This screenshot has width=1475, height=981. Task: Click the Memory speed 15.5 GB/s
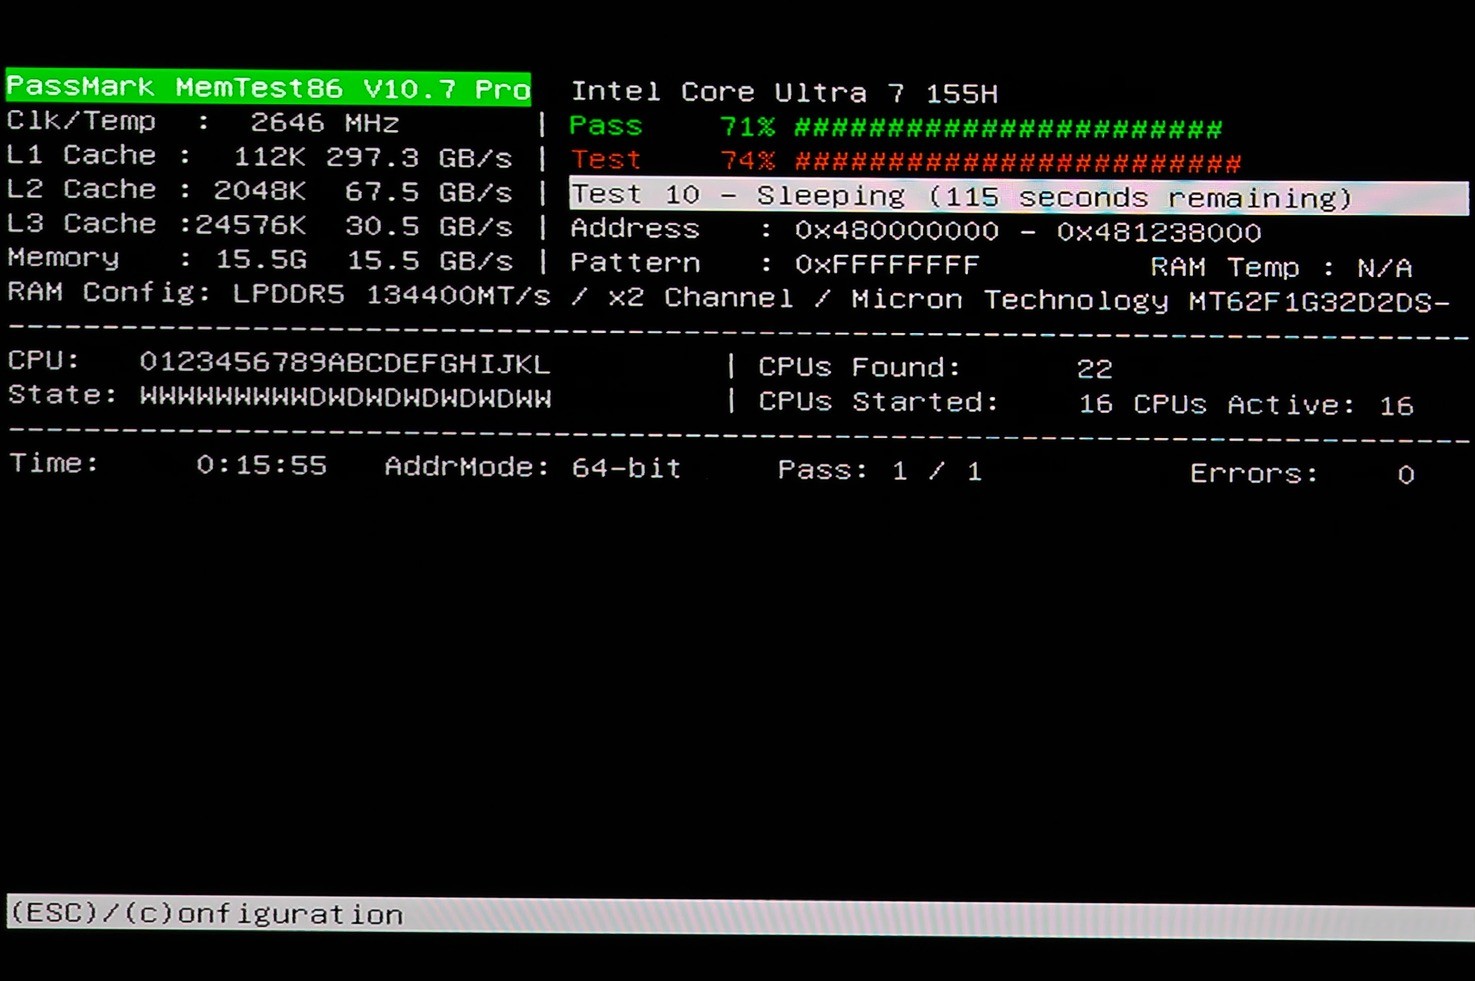429,261
